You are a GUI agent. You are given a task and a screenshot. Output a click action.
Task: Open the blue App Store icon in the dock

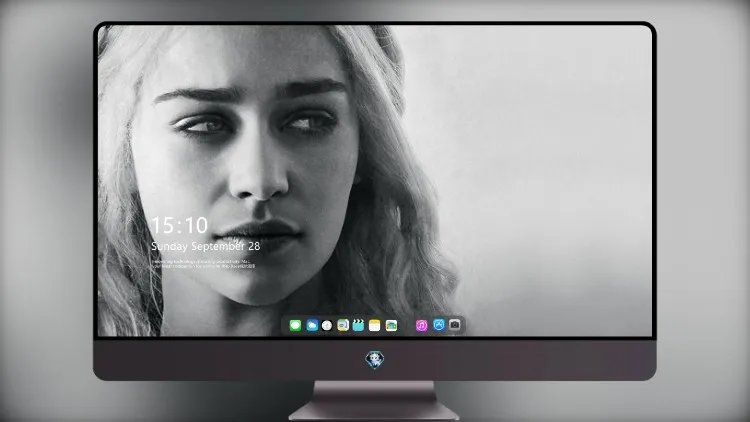439,325
